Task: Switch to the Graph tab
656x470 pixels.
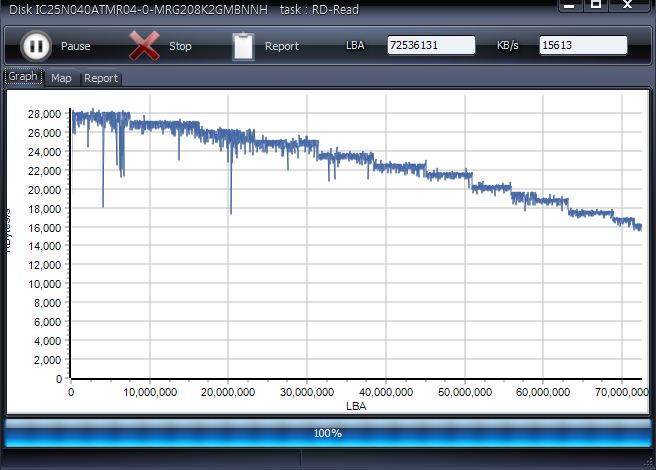Action: [x=23, y=76]
